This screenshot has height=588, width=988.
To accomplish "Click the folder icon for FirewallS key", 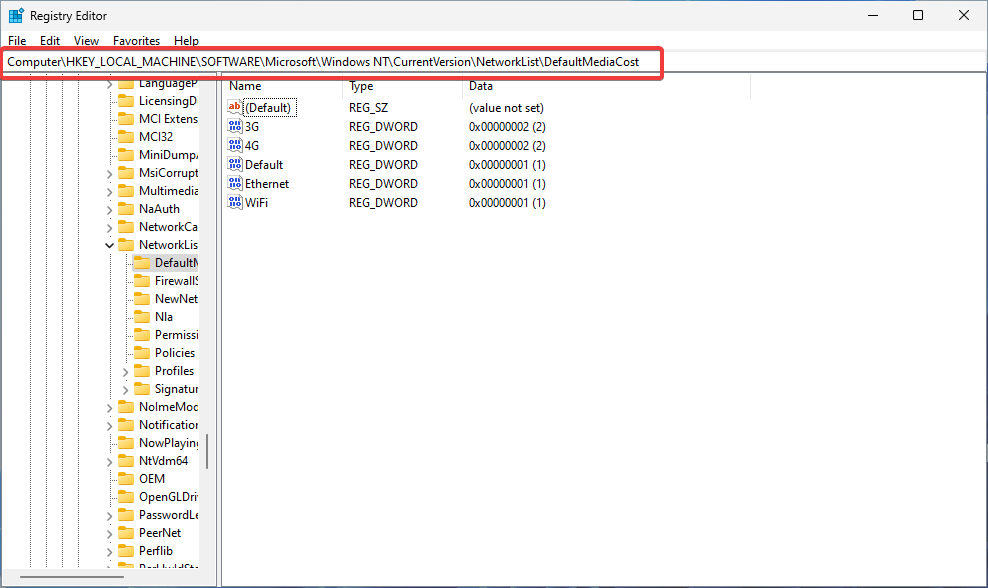I will pyautogui.click(x=142, y=280).
